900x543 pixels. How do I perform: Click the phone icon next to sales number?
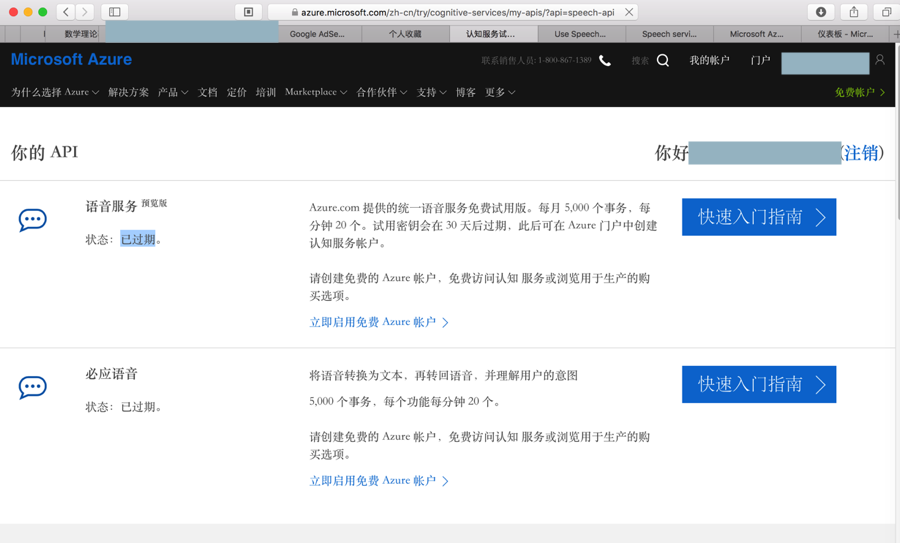point(605,60)
